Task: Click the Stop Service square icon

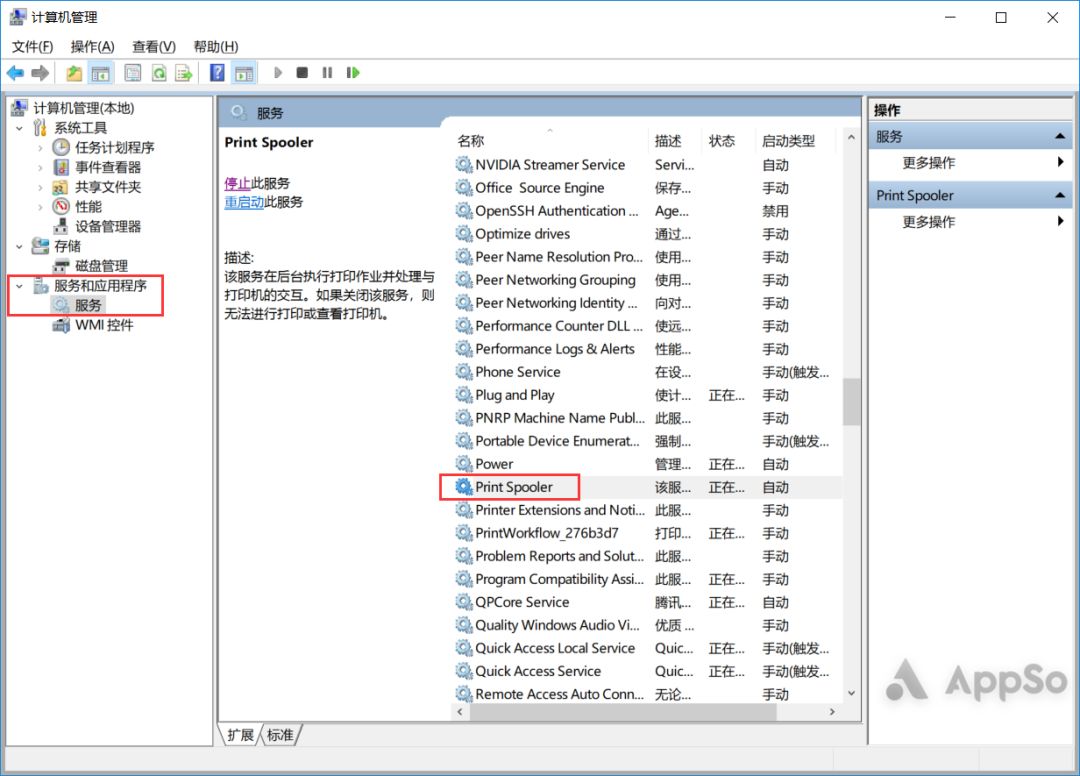Action: click(x=302, y=73)
